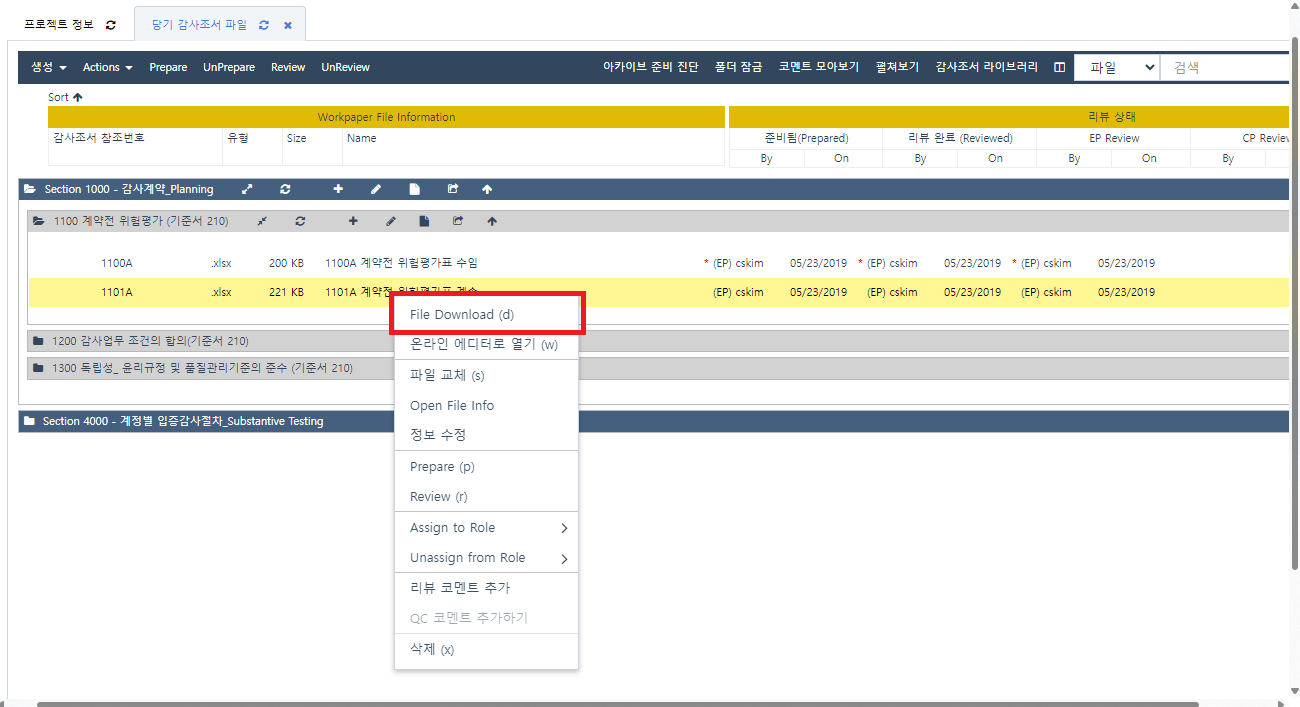Click the column layout icon beside 파일 dropdown

point(1059,67)
